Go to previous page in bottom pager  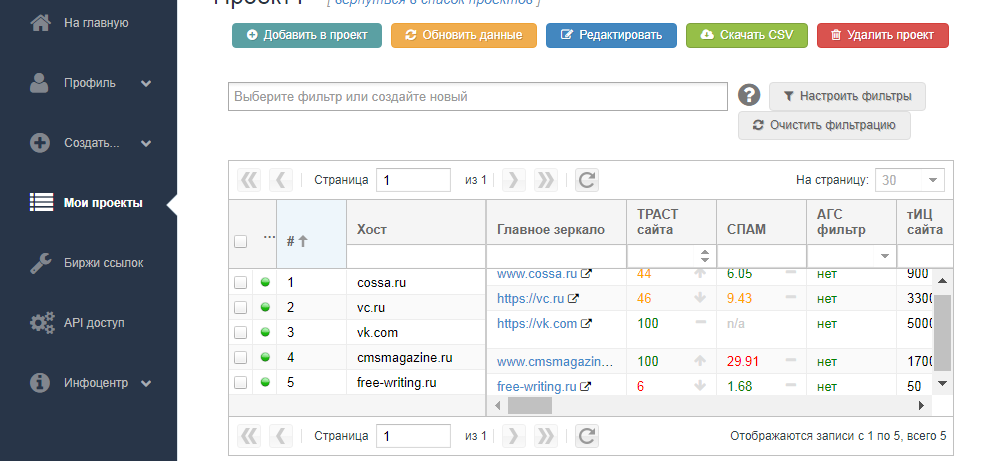coord(281,437)
